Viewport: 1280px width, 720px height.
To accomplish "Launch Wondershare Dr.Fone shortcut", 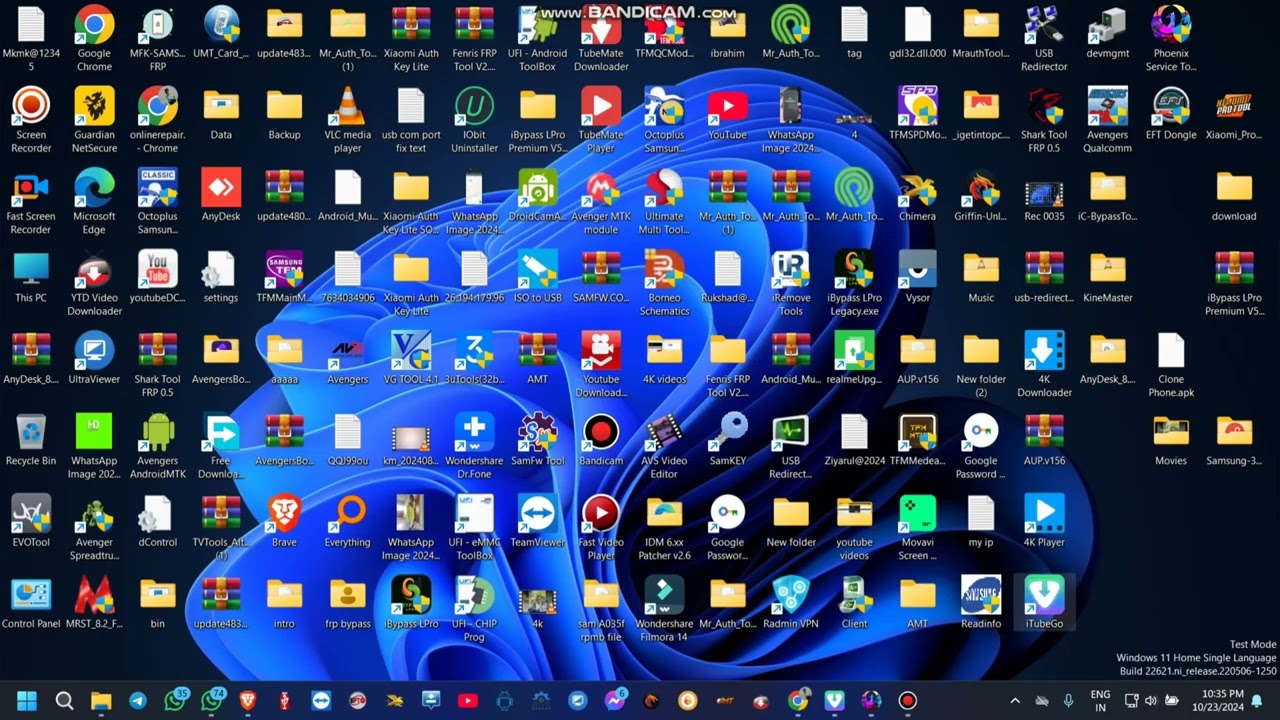I will (x=474, y=447).
